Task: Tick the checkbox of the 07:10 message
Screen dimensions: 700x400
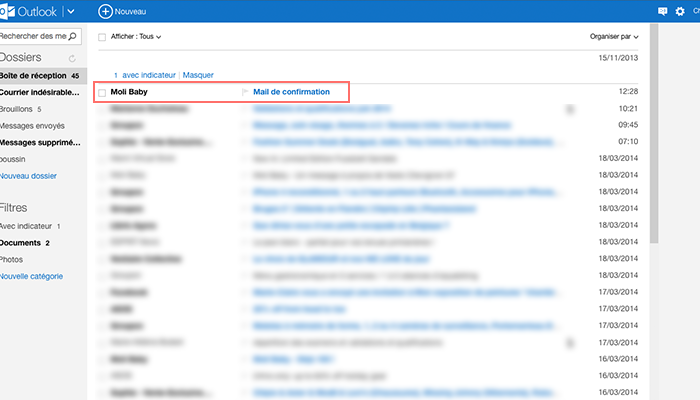Action: pyautogui.click(x=102, y=142)
